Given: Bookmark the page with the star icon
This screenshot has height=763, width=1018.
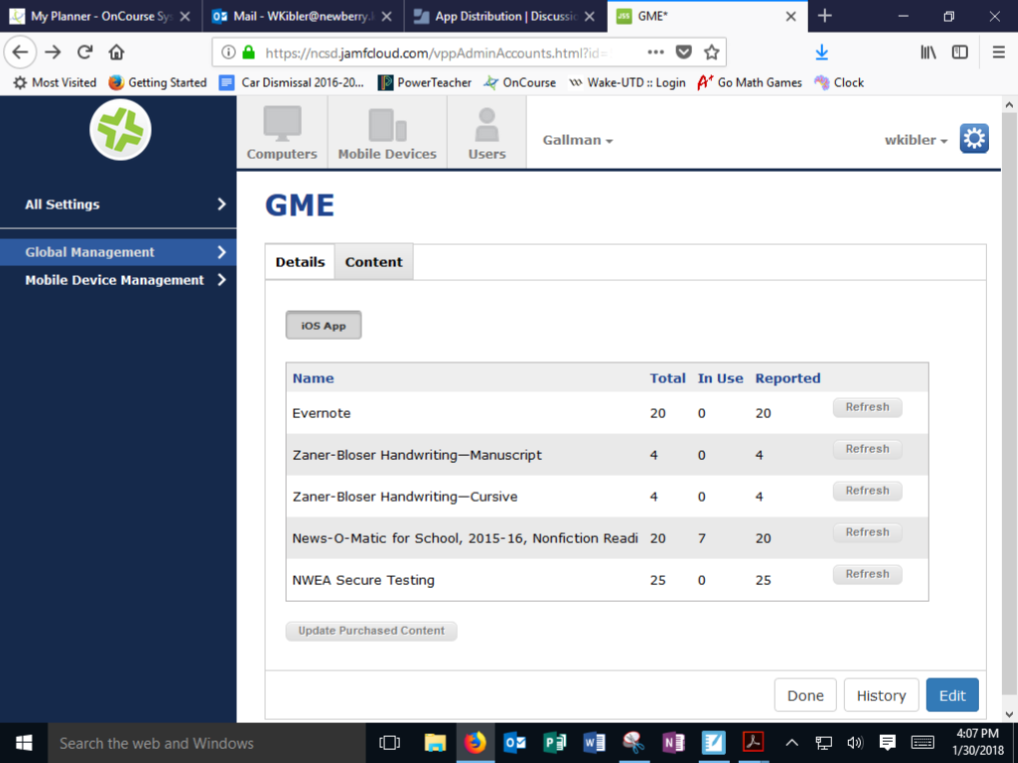Looking at the screenshot, I should pos(712,53).
